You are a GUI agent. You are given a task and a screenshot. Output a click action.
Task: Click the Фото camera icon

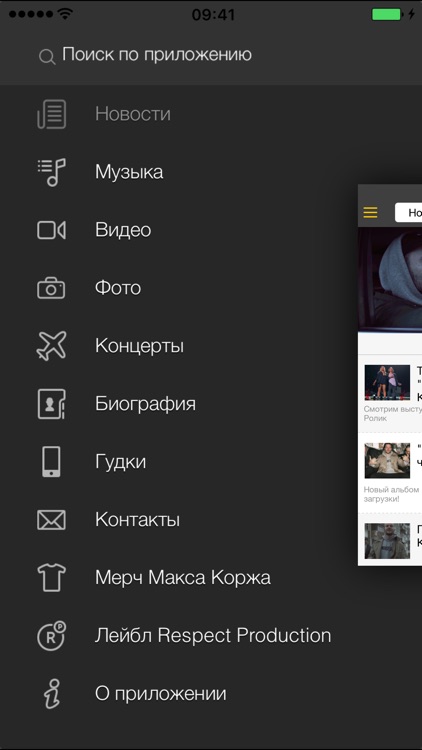(51, 288)
